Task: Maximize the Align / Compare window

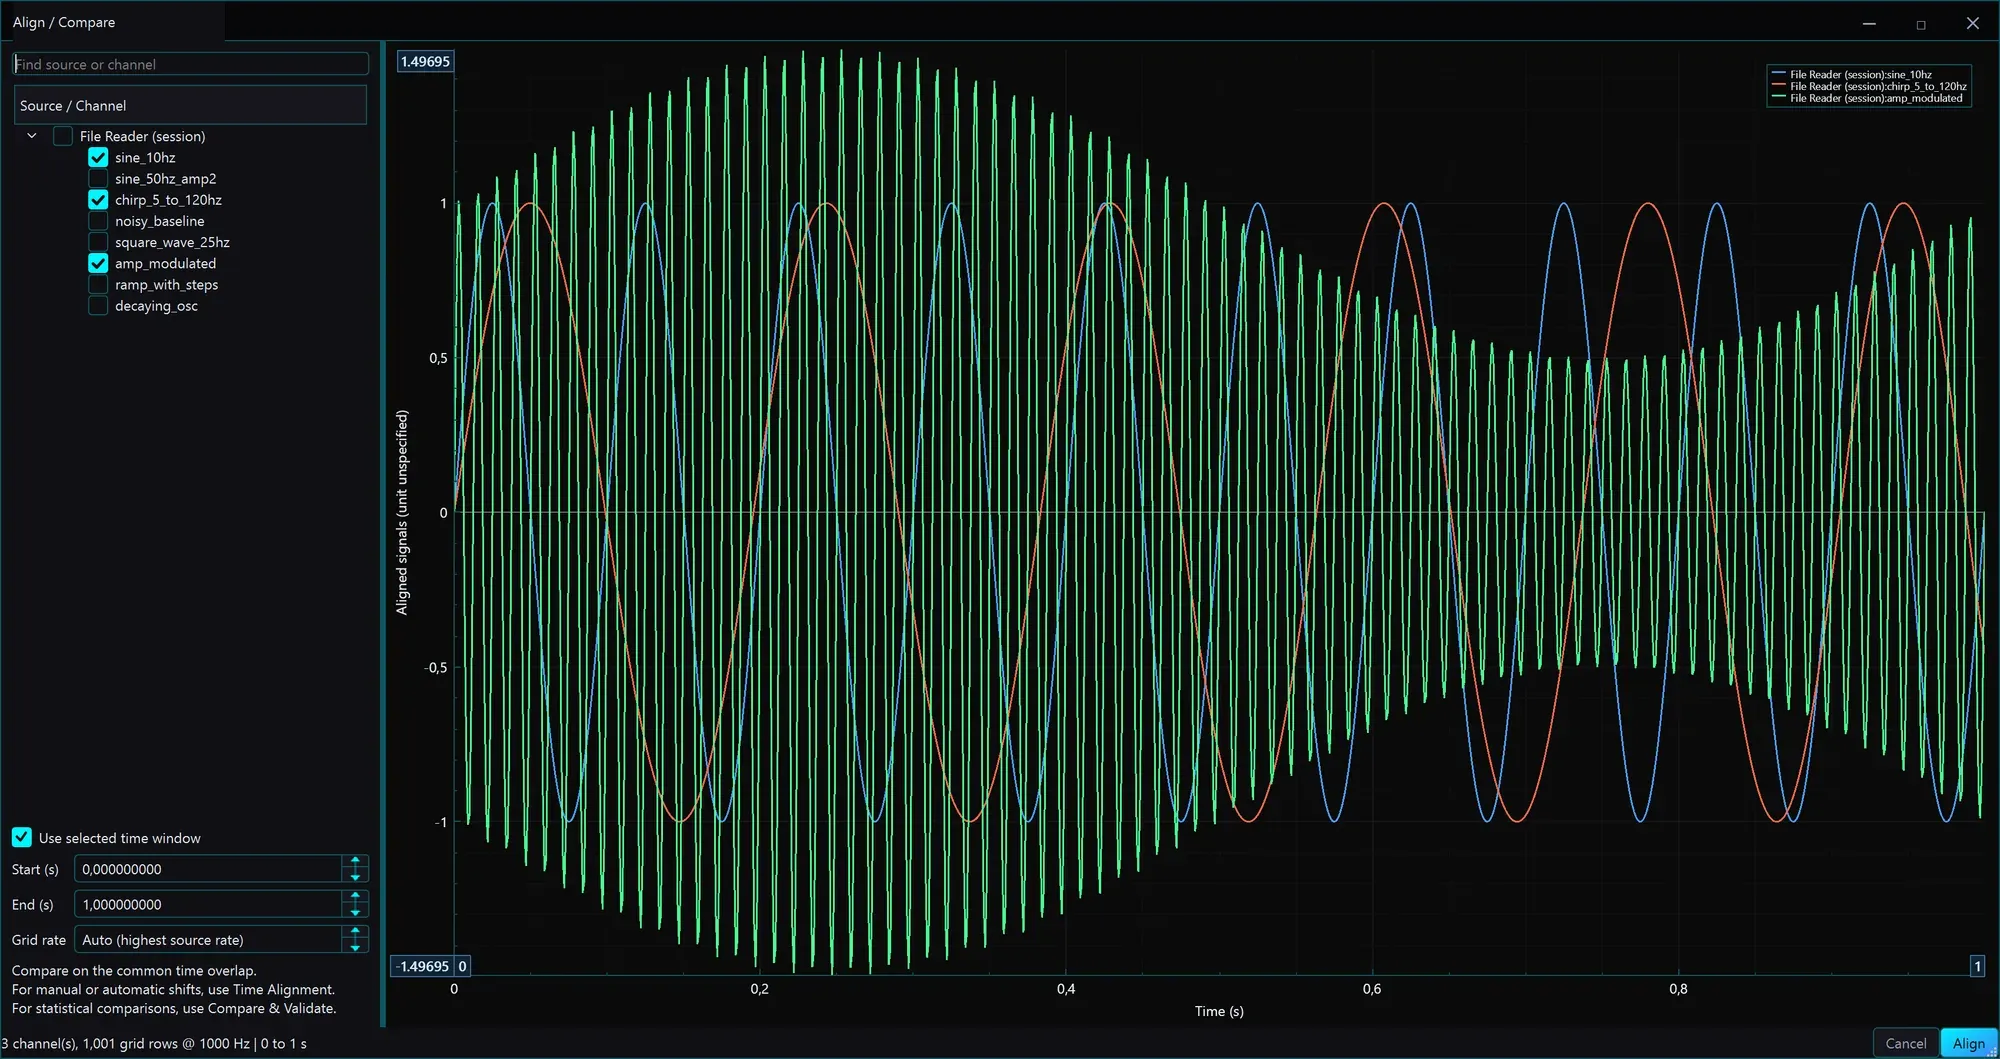Action: (1921, 23)
